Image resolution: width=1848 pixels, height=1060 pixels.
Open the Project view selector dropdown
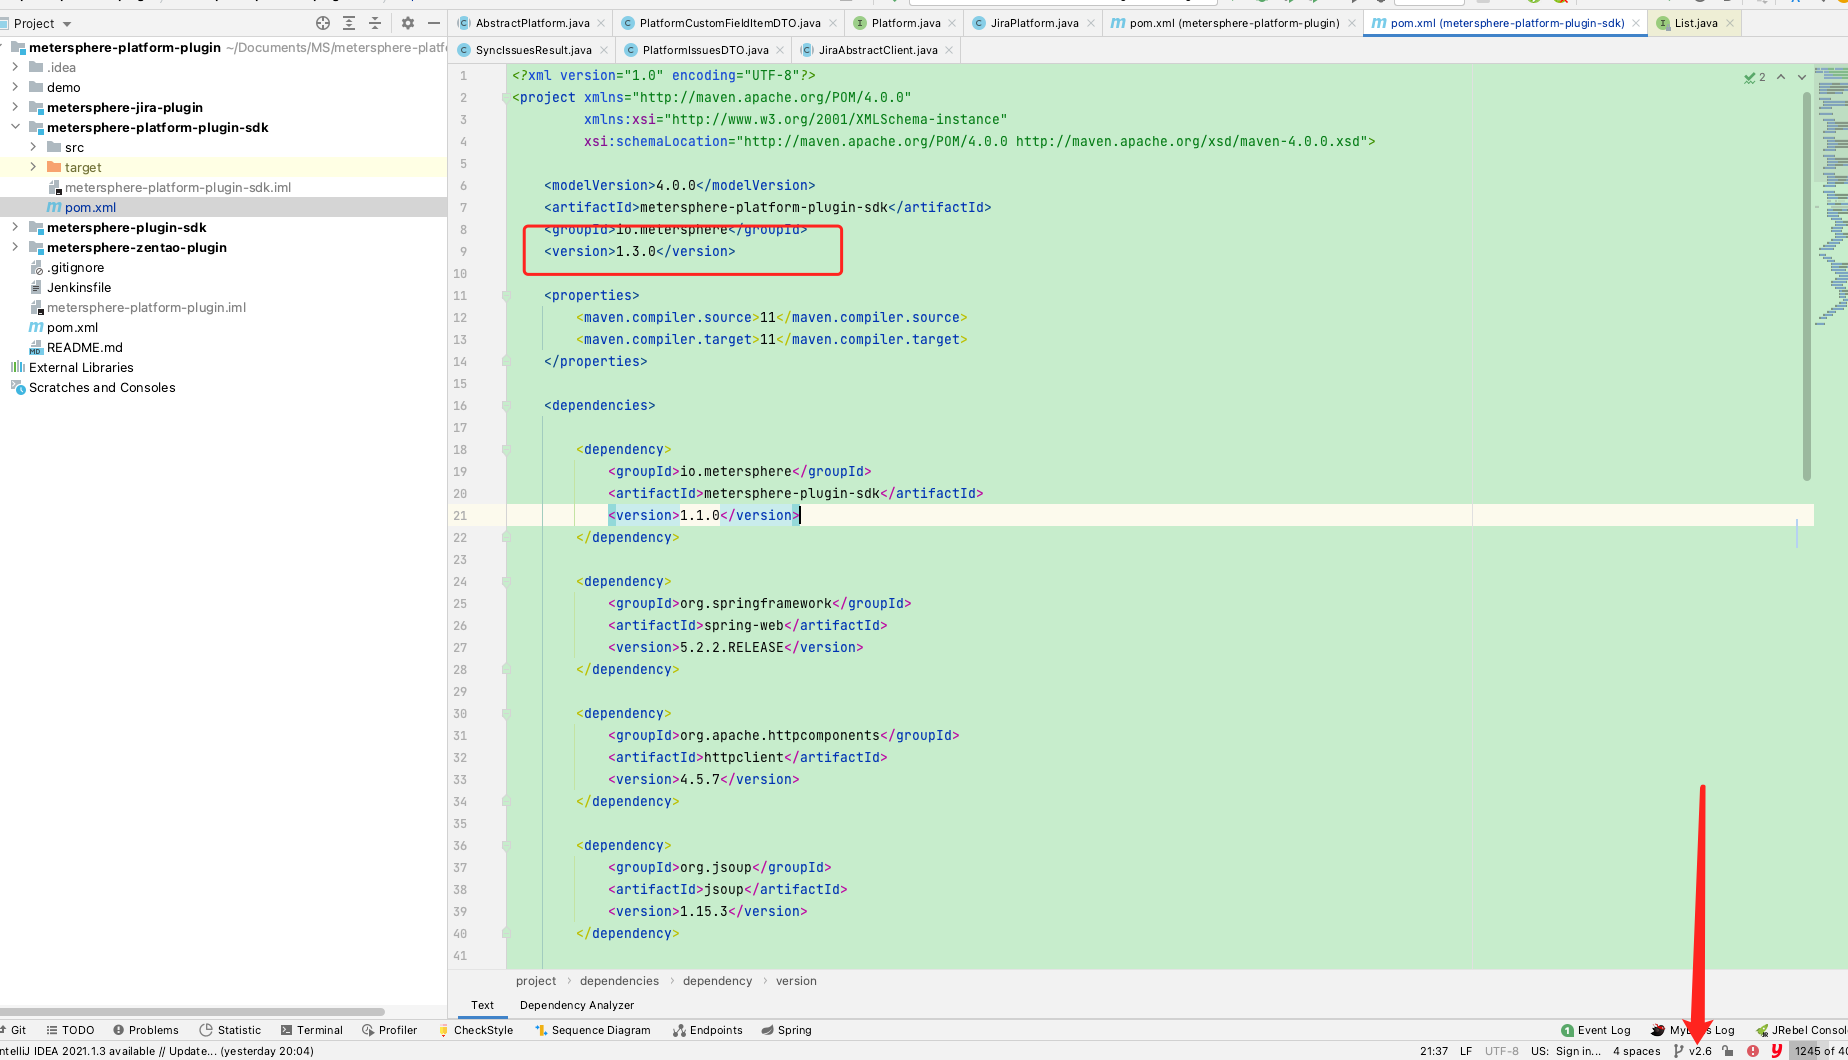coord(42,23)
